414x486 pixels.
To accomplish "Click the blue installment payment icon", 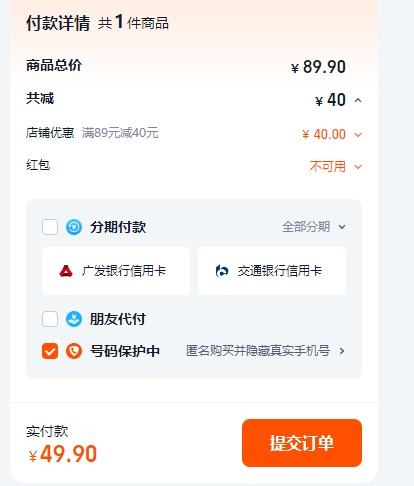I will point(74,227).
